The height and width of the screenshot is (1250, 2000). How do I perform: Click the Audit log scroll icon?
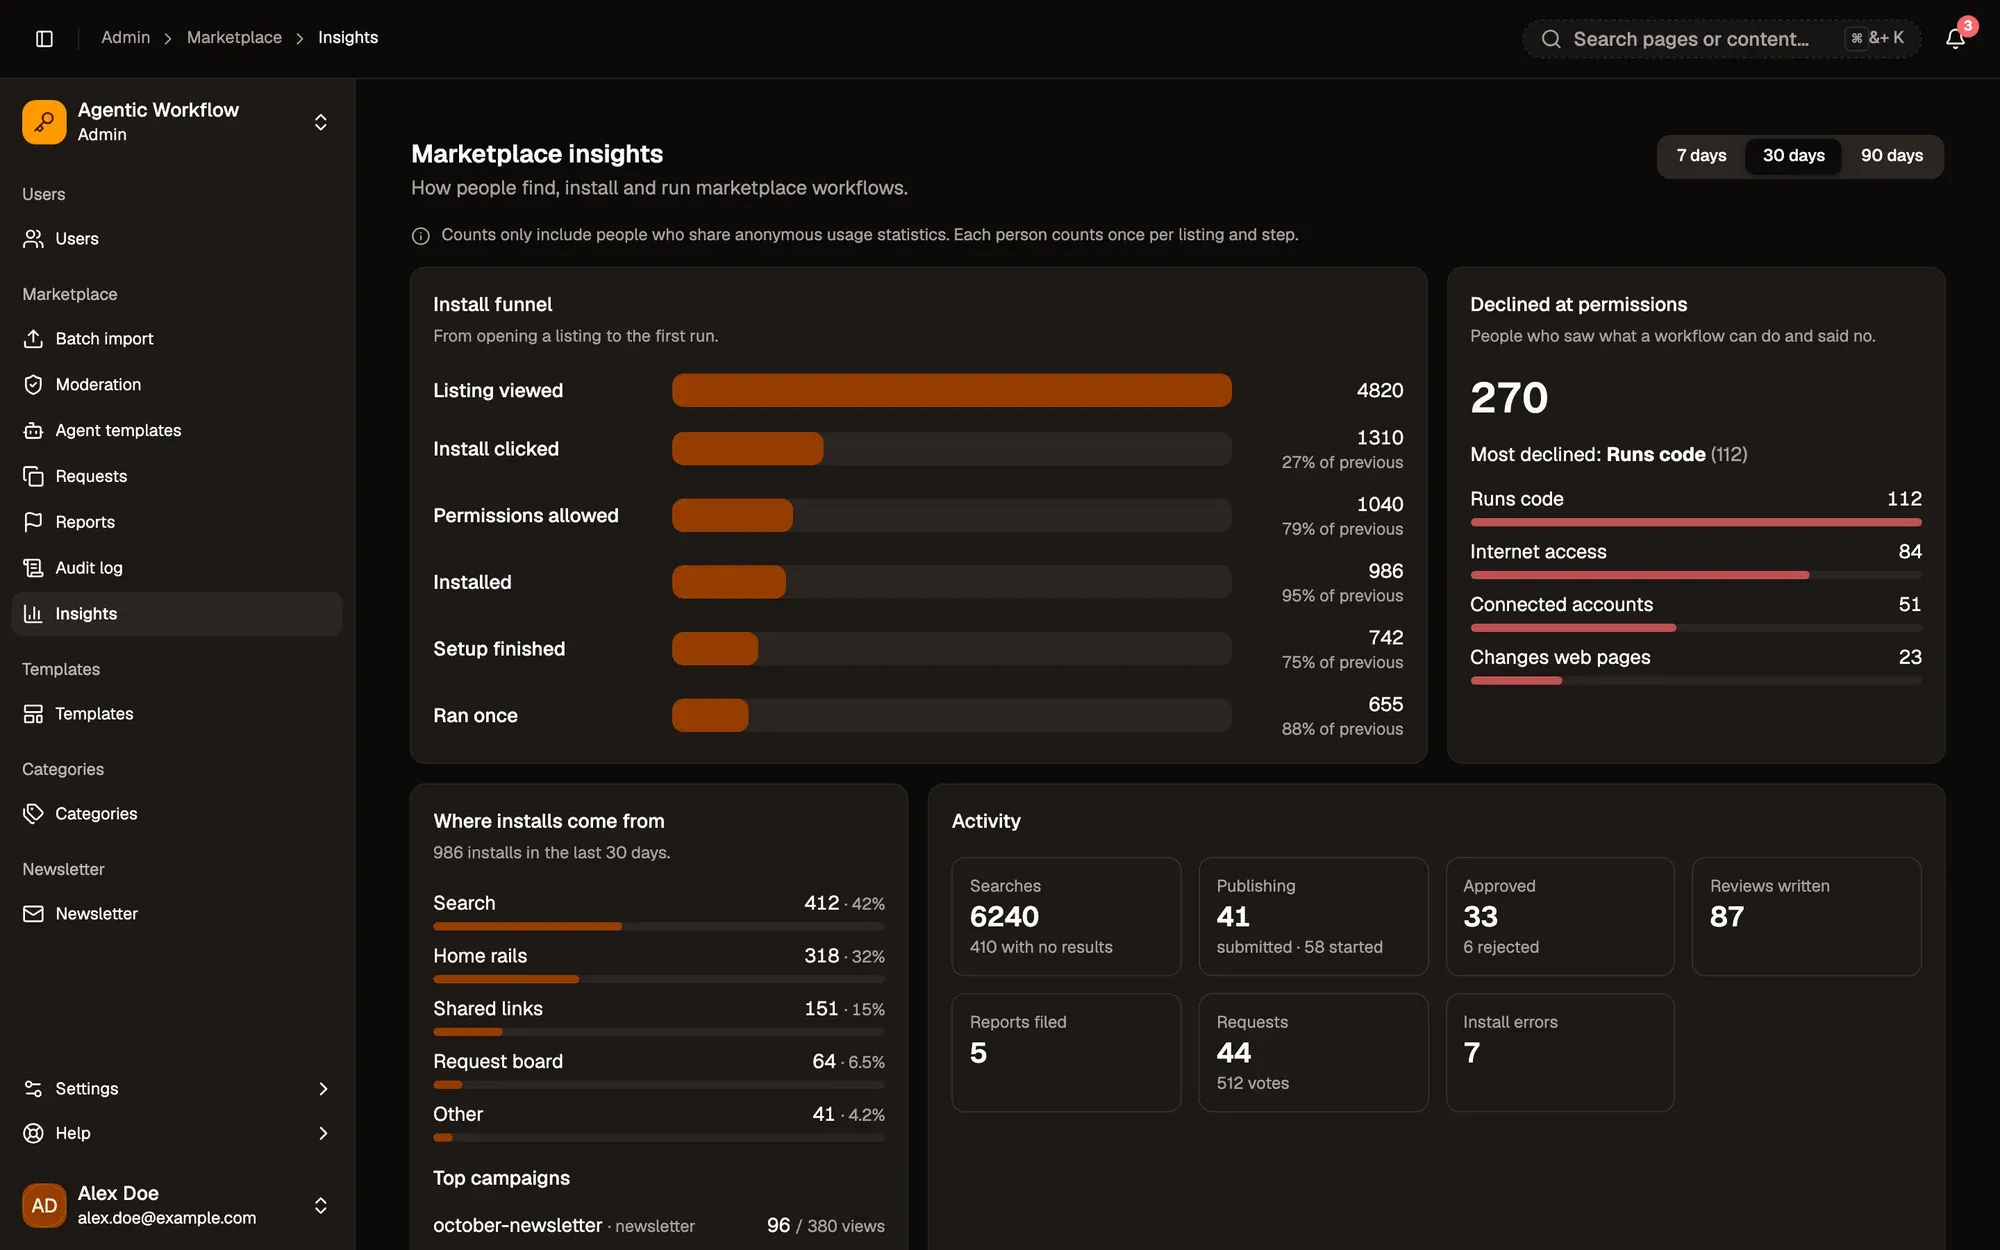click(33, 568)
